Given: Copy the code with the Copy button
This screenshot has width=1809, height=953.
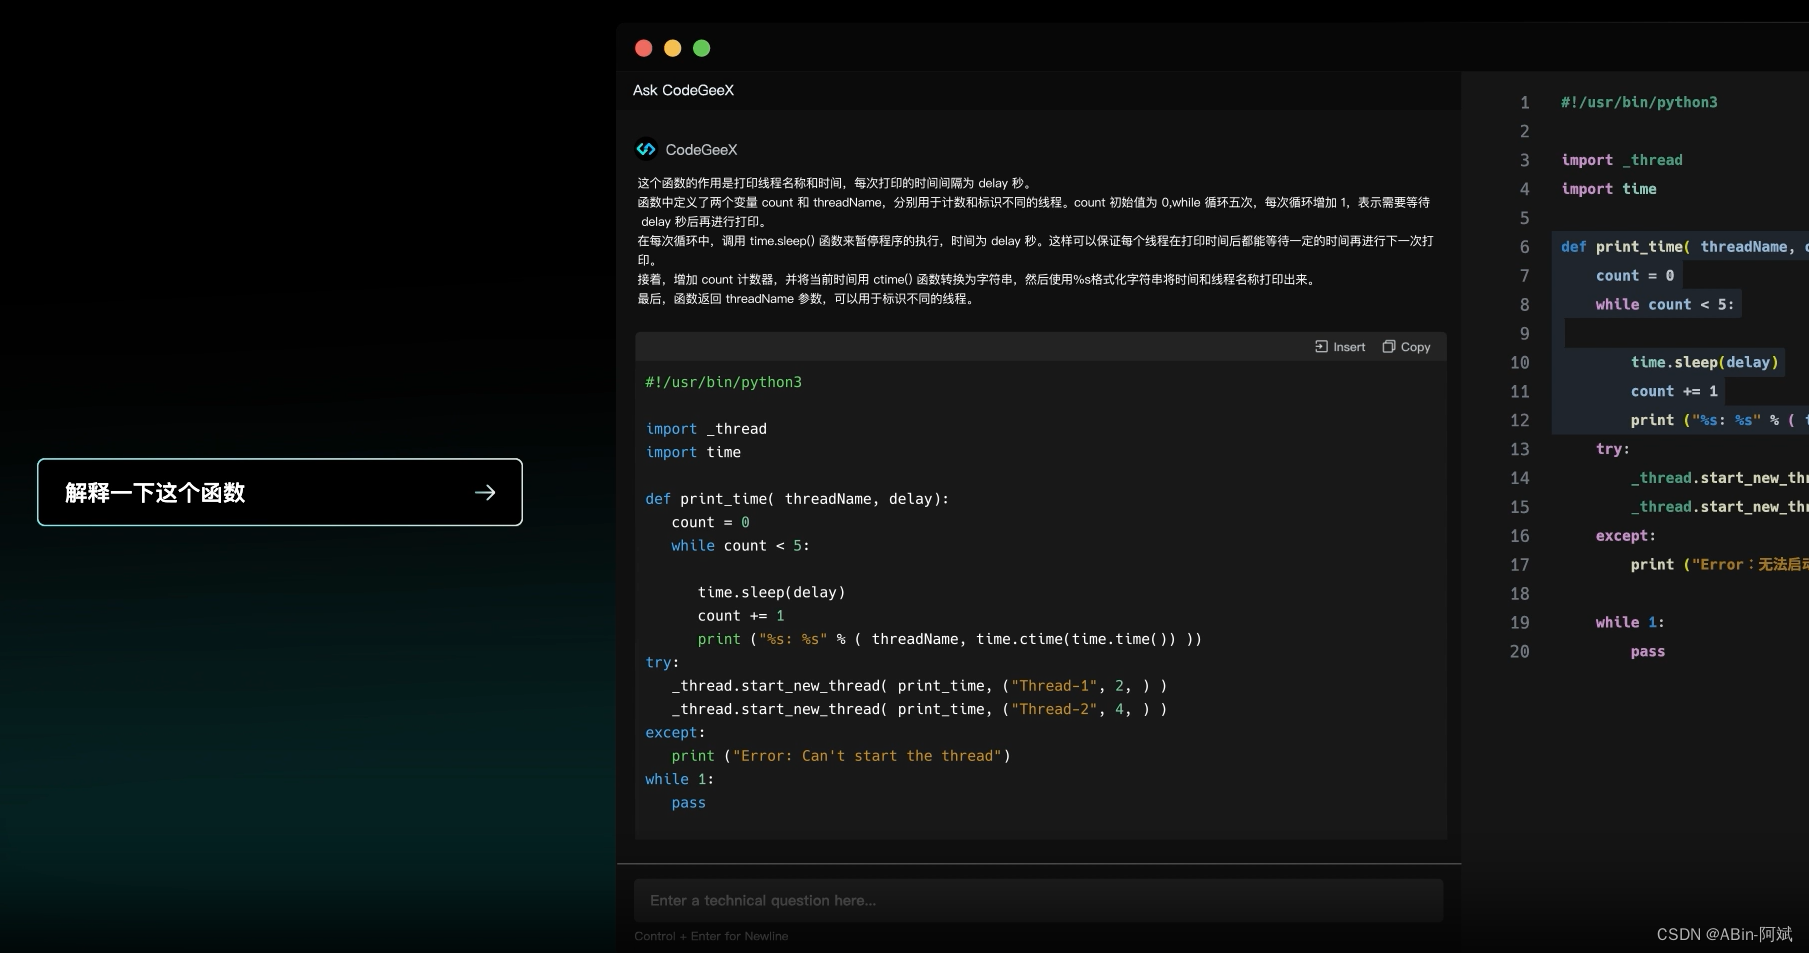Looking at the screenshot, I should click(x=1406, y=347).
